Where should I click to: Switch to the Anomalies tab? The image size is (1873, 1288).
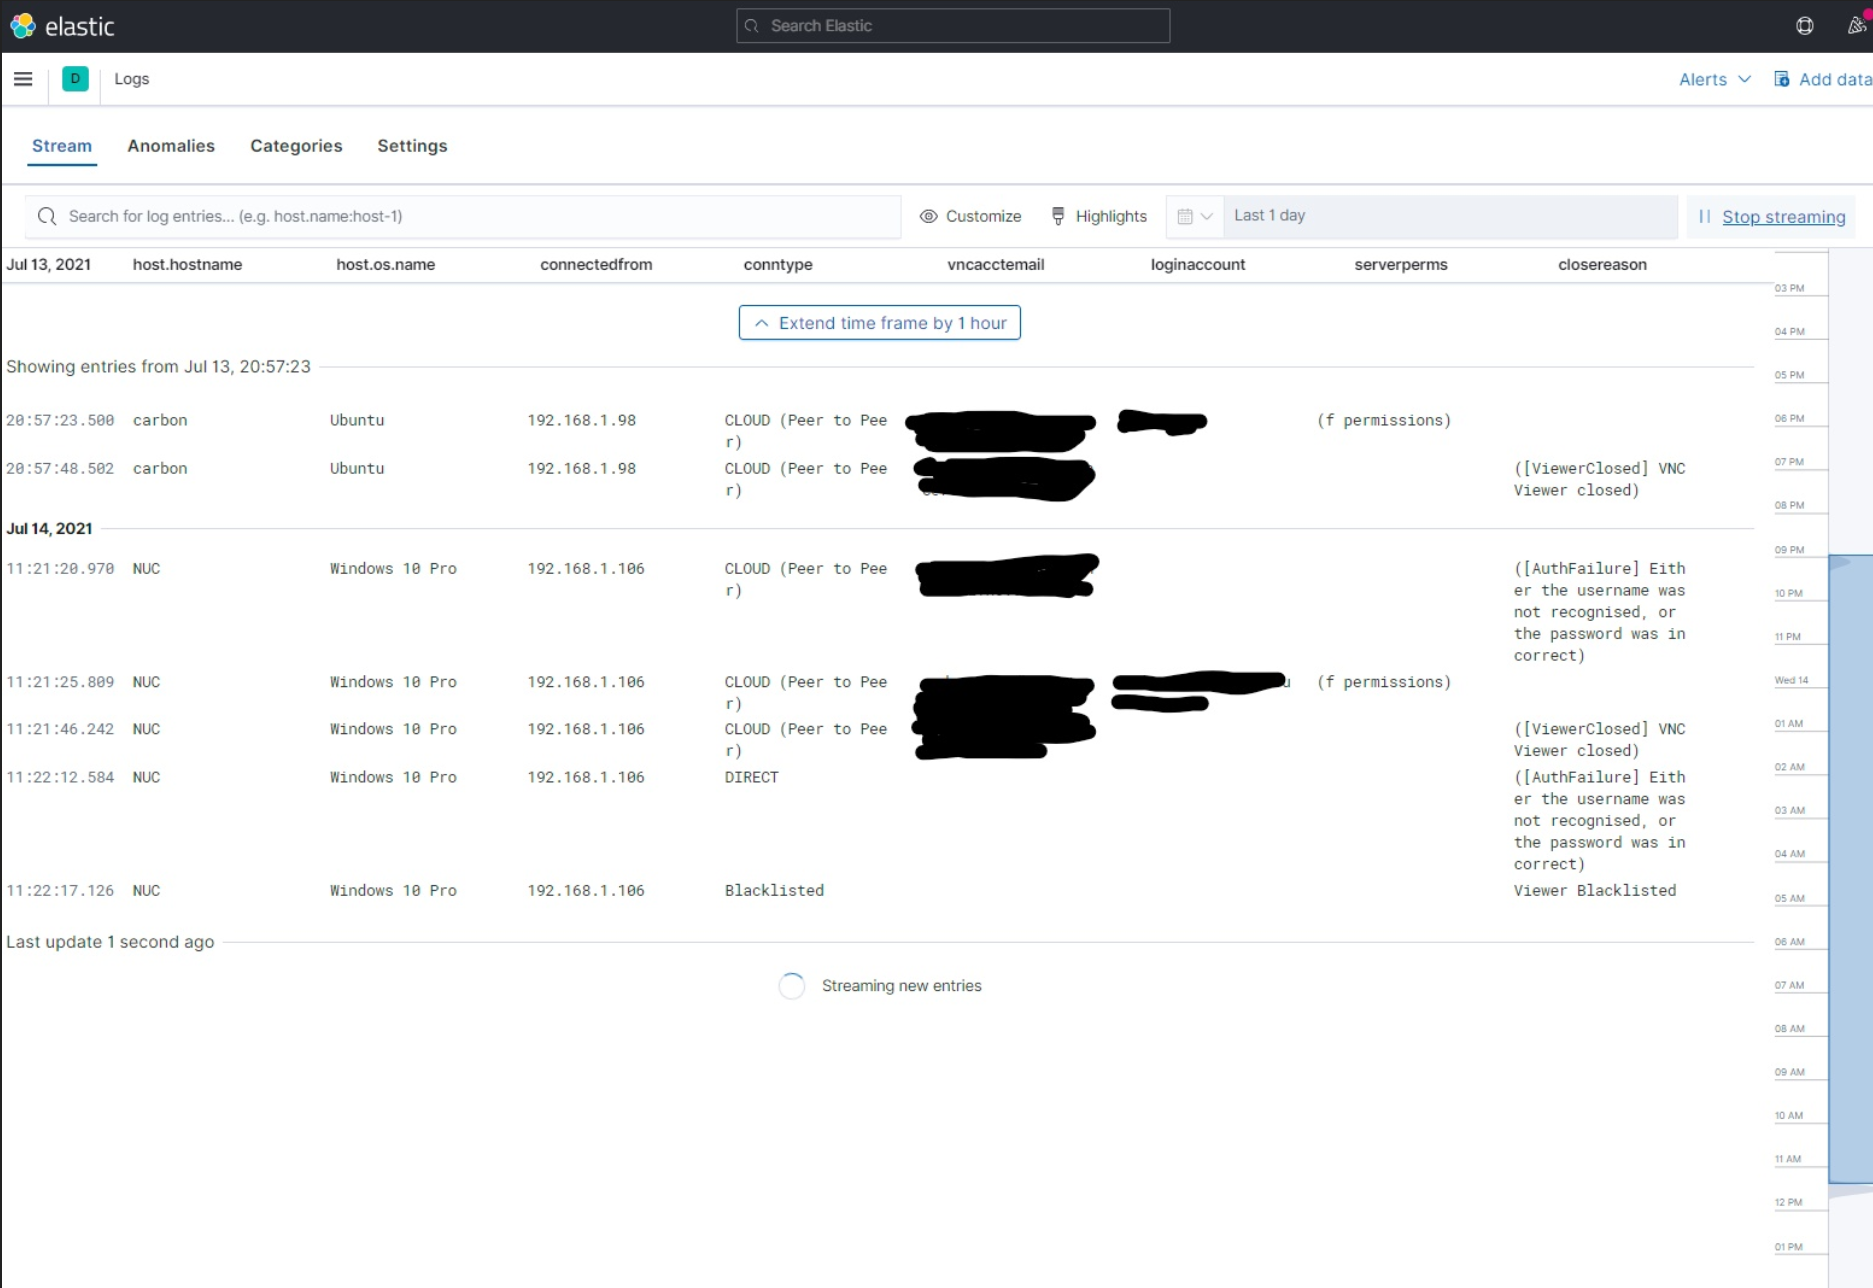[x=171, y=146]
